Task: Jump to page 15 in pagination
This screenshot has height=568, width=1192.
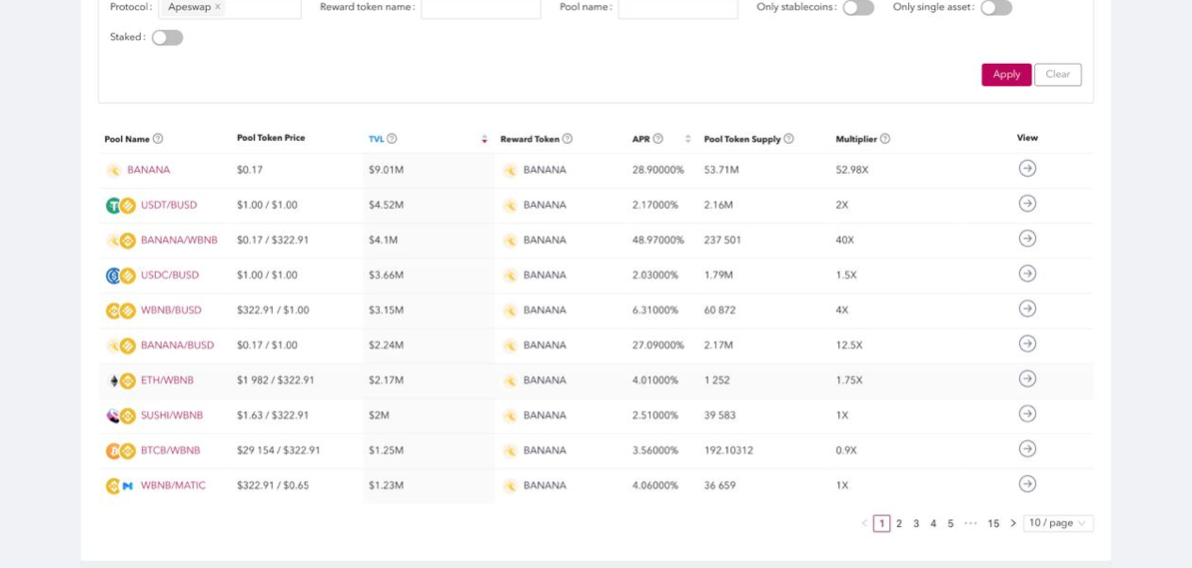Action: tap(993, 523)
